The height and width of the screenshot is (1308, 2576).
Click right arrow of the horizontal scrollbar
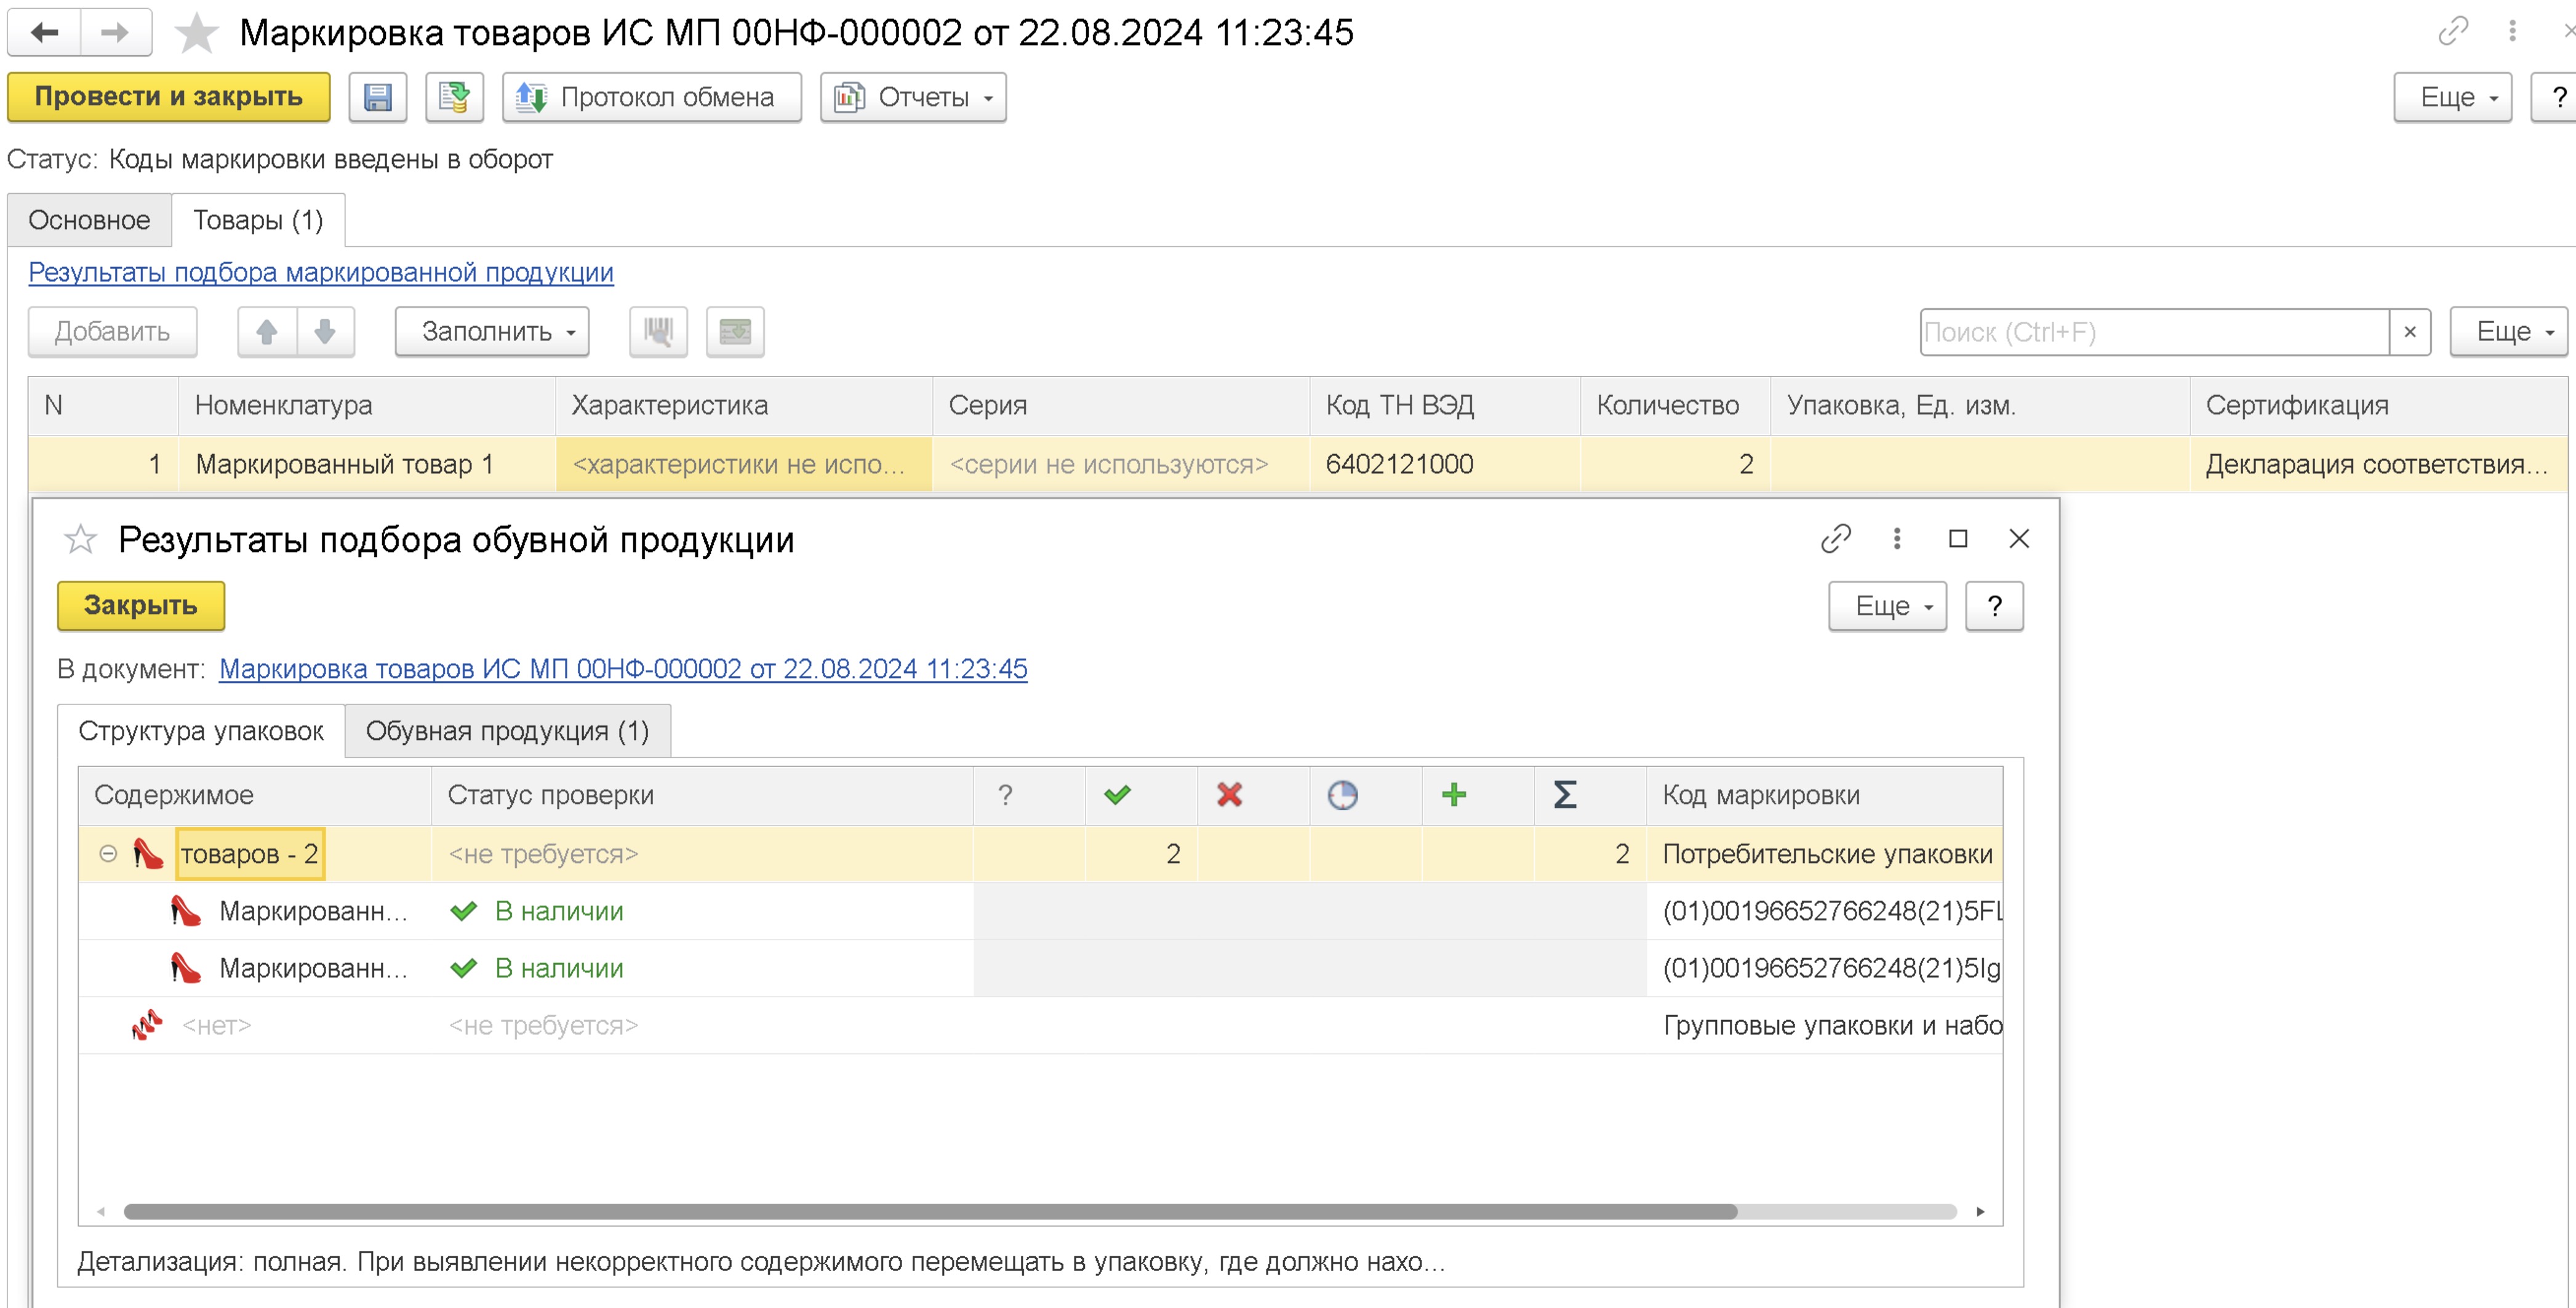[x=1980, y=1211]
